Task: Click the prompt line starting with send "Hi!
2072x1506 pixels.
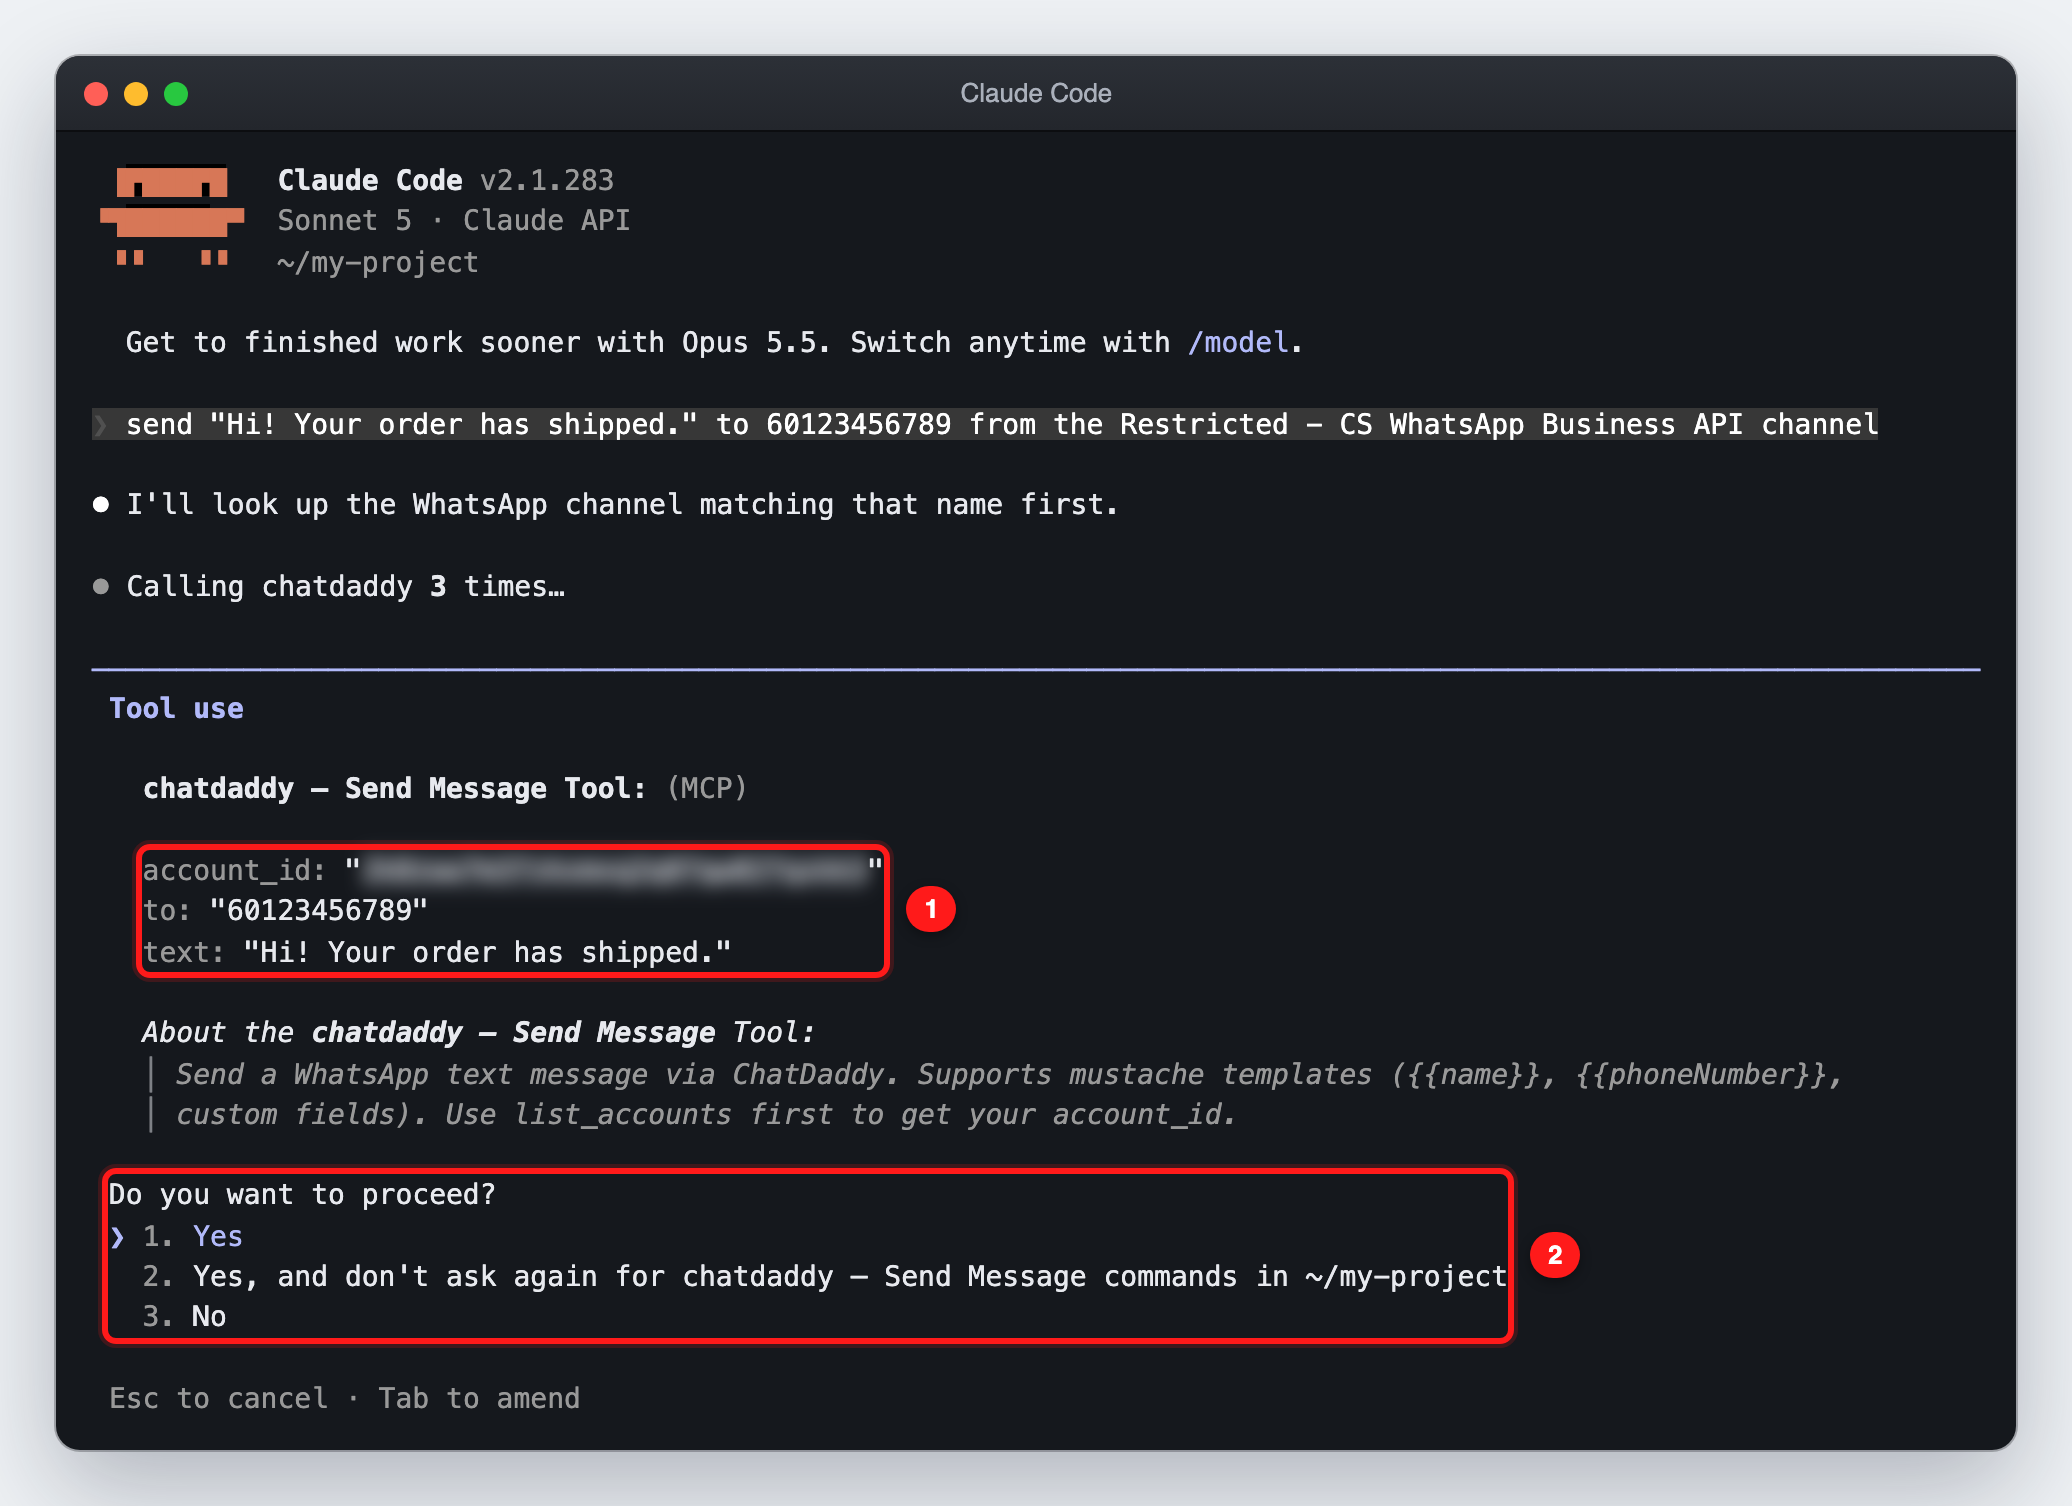Action: pyautogui.click(x=985, y=424)
